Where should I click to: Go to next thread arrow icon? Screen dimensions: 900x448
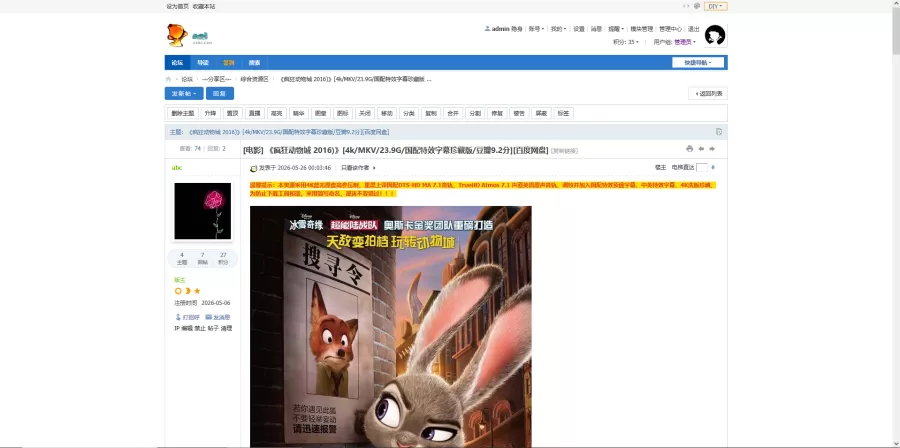pyautogui.click(x=712, y=149)
